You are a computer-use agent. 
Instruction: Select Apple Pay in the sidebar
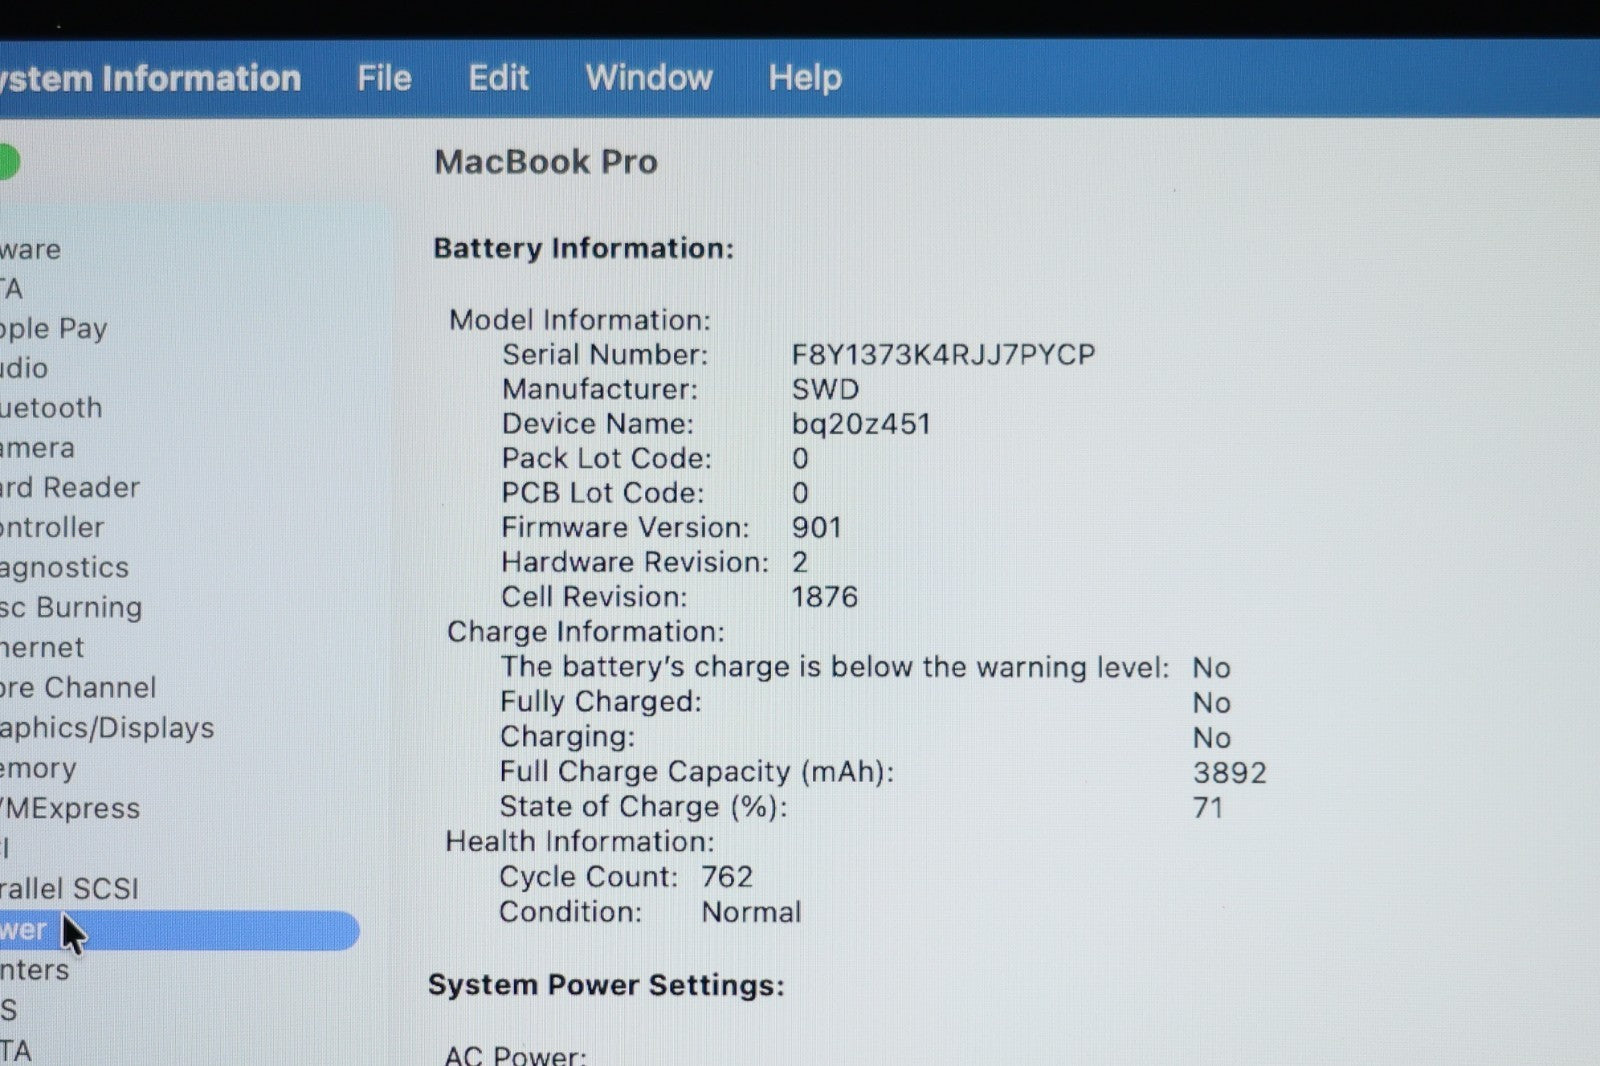(54, 329)
